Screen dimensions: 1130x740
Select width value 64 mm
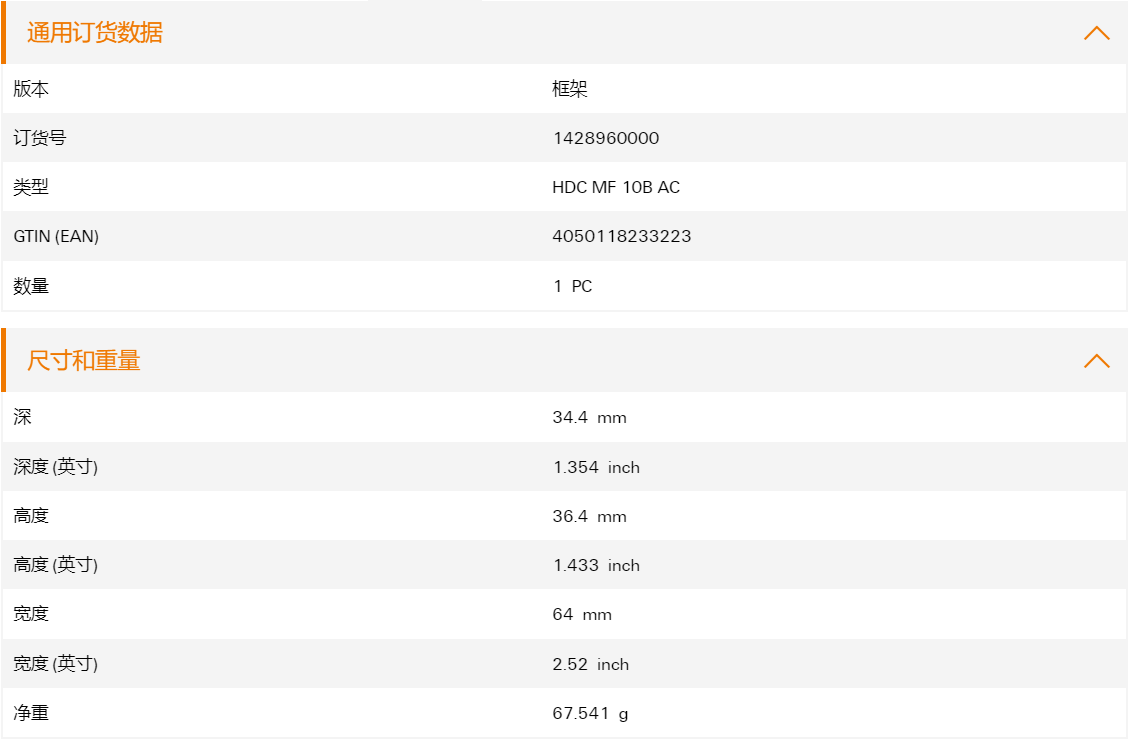coord(582,614)
